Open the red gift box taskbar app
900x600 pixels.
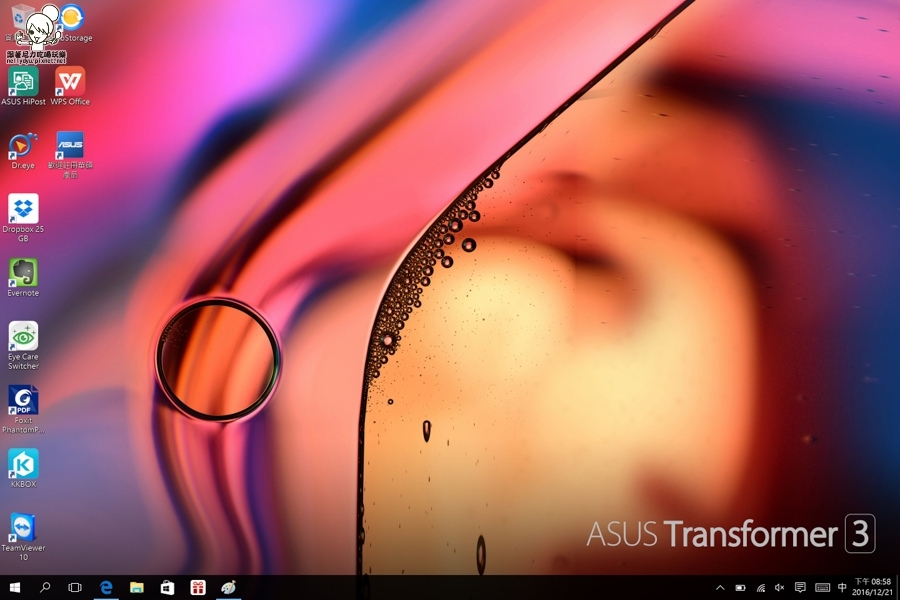(x=198, y=587)
